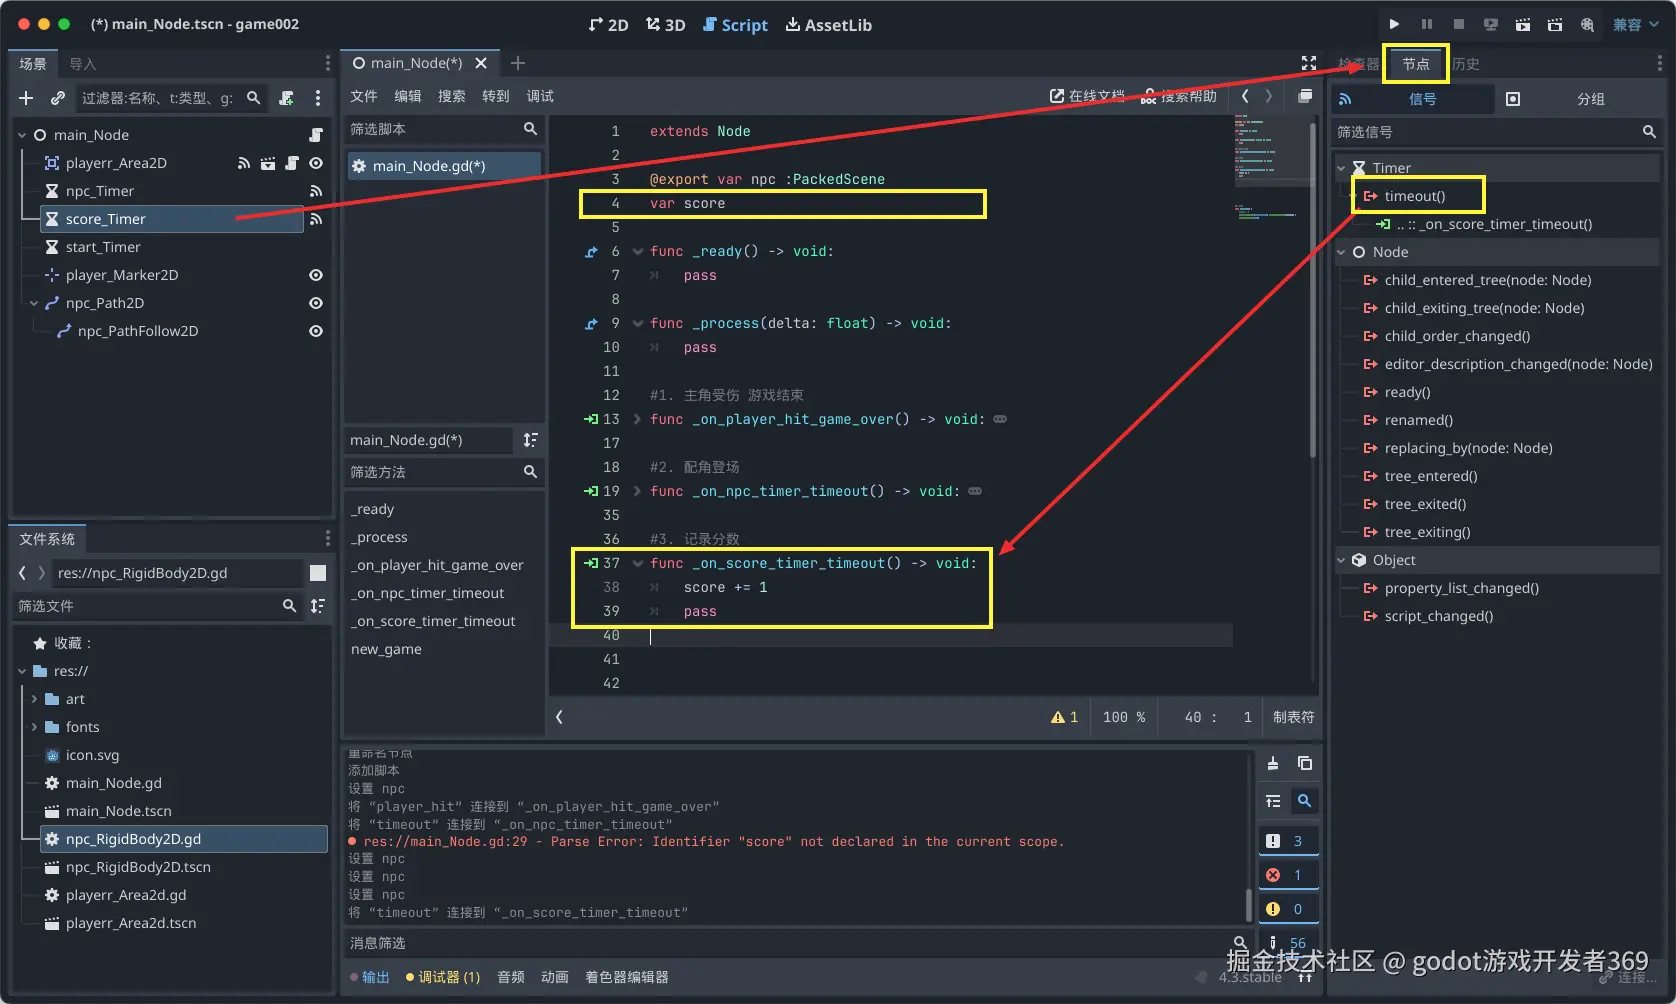Open the 转到 menu in script editor
Screen dimensions: 1676x1004
pos(496,96)
